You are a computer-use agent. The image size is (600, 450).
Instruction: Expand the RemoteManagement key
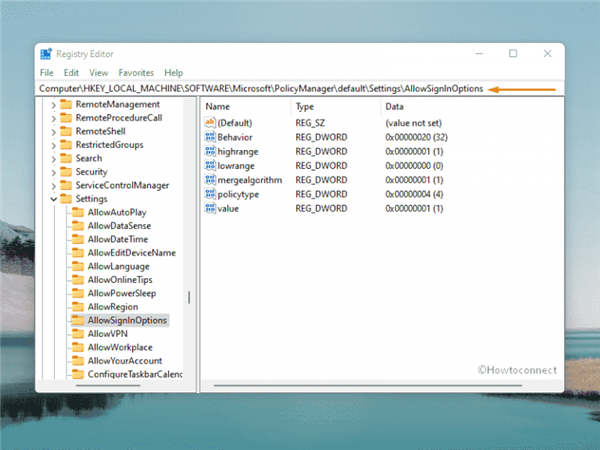pyautogui.click(x=54, y=105)
